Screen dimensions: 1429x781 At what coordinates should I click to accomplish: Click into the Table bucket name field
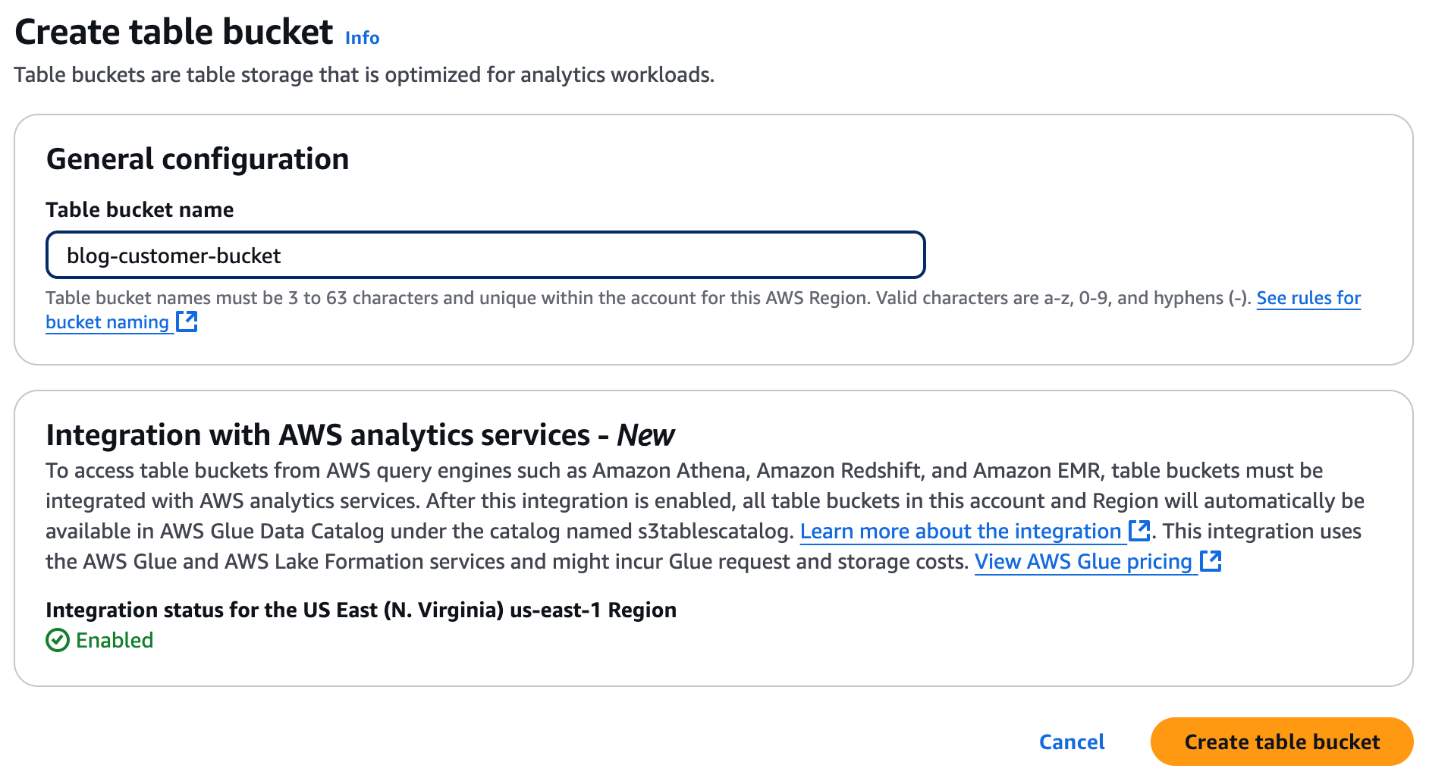coord(485,255)
